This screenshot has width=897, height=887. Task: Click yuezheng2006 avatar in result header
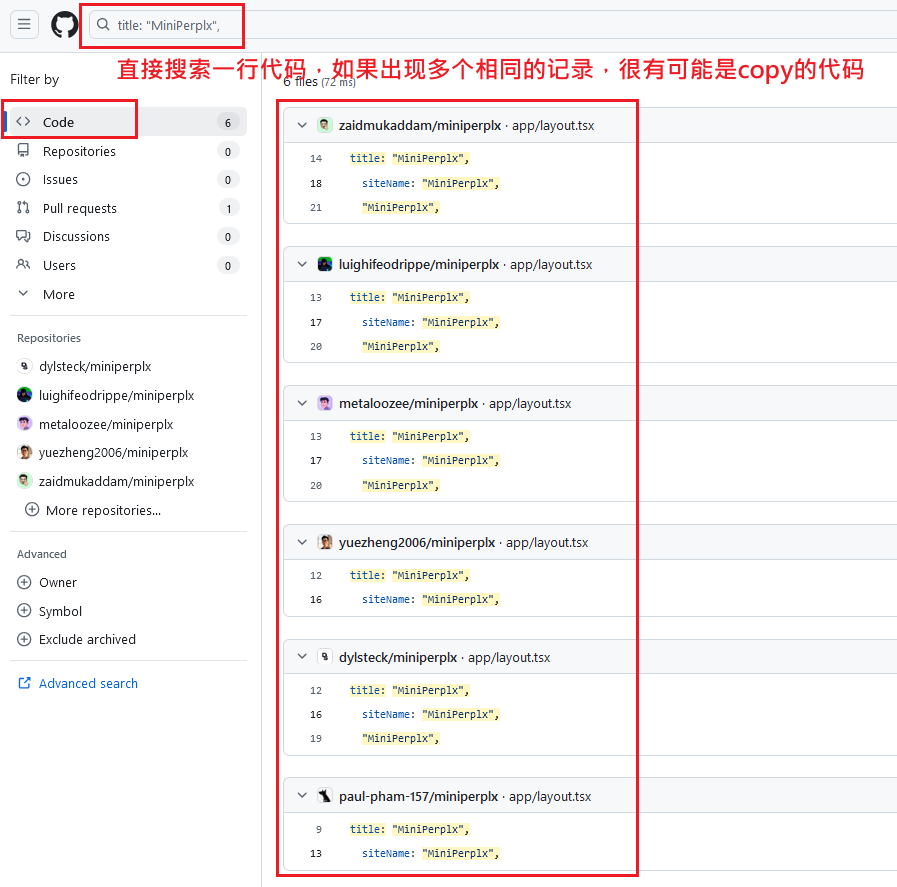[324, 542]
